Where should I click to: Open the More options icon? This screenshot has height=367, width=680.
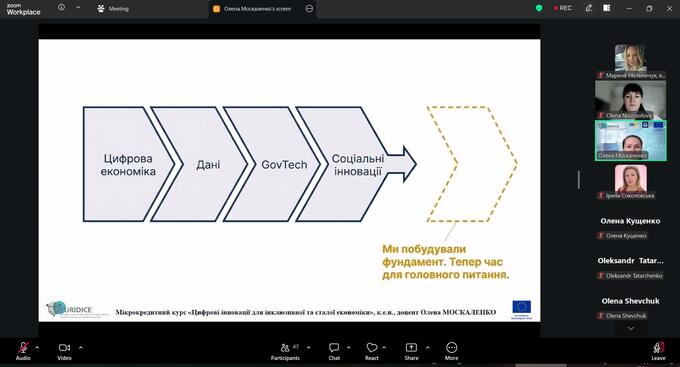(x=451, y=347)
